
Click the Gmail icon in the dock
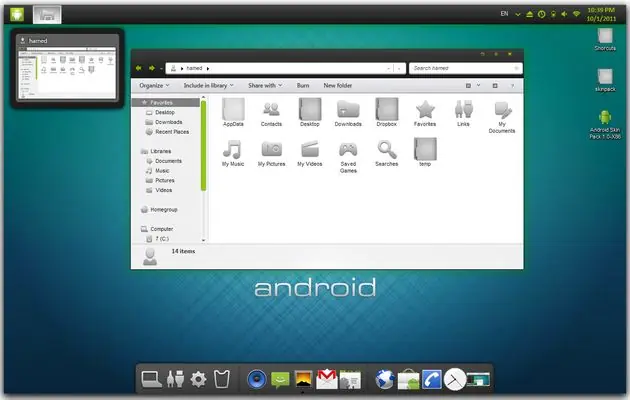[x=327, y=379]
